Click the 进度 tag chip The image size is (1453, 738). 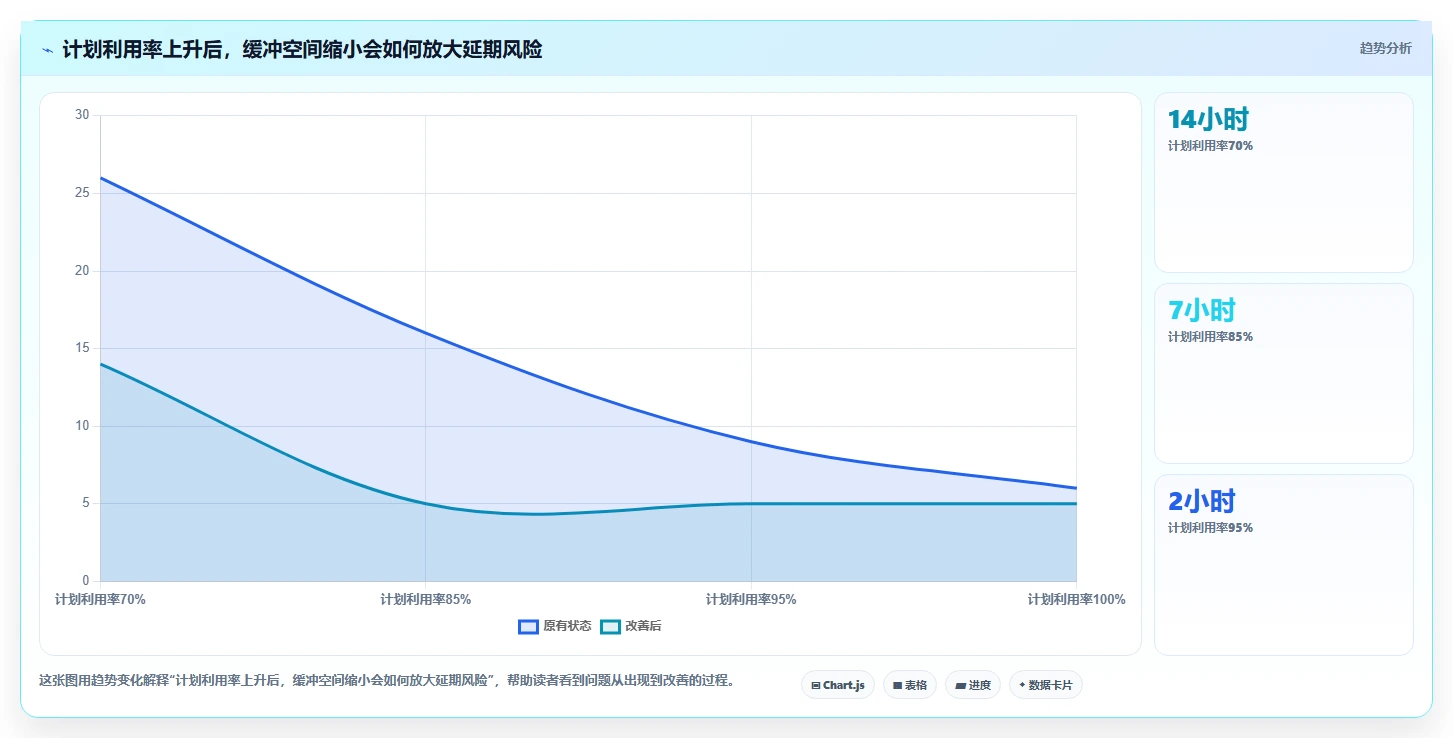[x=973, y=685]
